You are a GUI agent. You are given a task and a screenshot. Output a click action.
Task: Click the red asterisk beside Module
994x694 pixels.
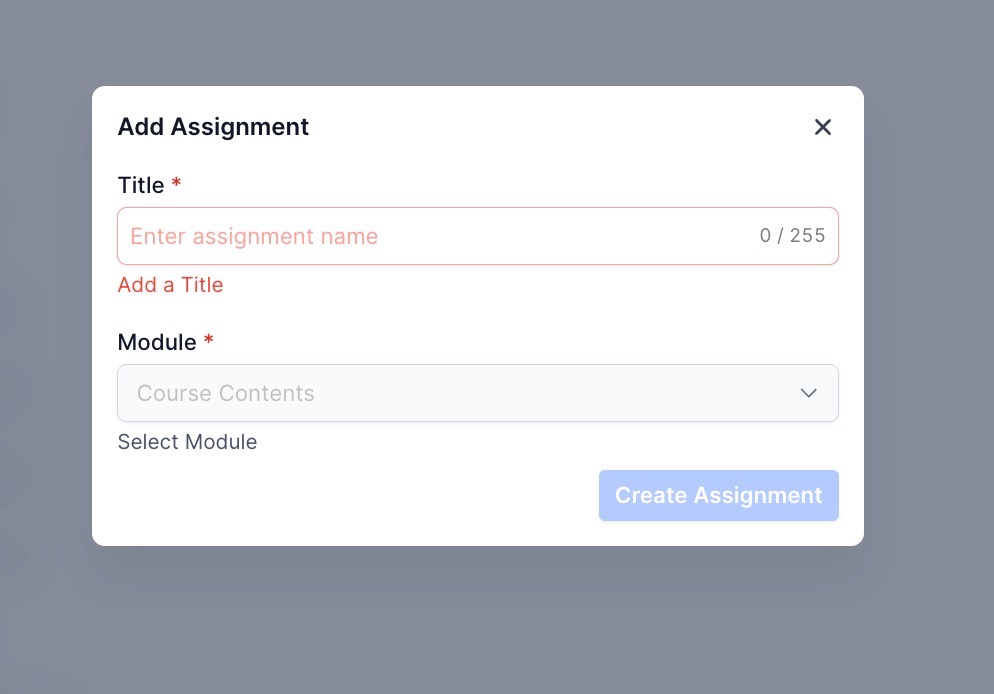coord(209,340)
